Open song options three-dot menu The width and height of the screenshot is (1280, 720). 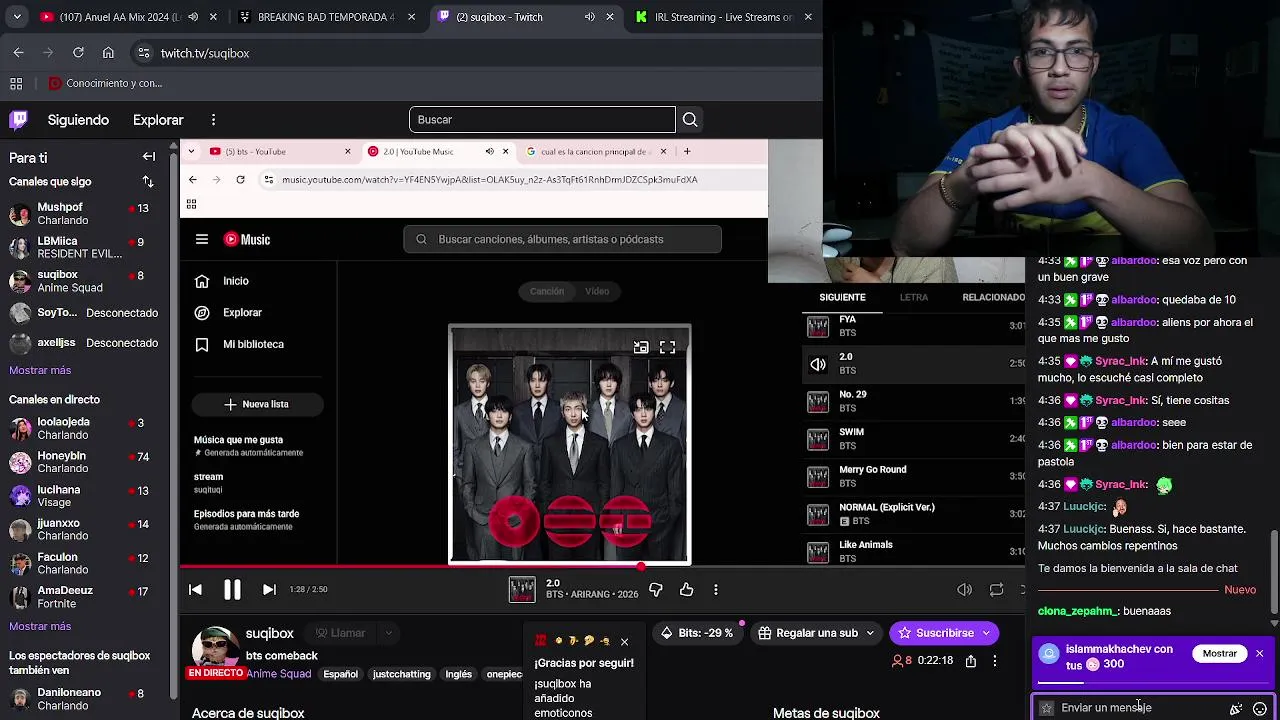pos(716,590)
